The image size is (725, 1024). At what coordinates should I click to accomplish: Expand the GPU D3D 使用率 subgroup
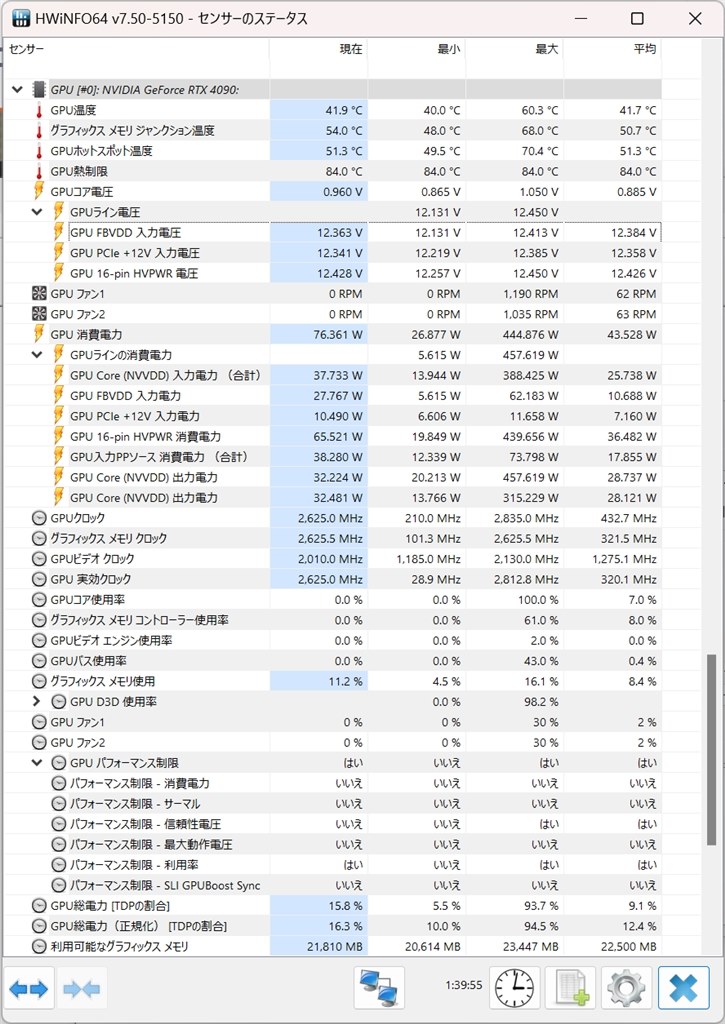(37, 701)
